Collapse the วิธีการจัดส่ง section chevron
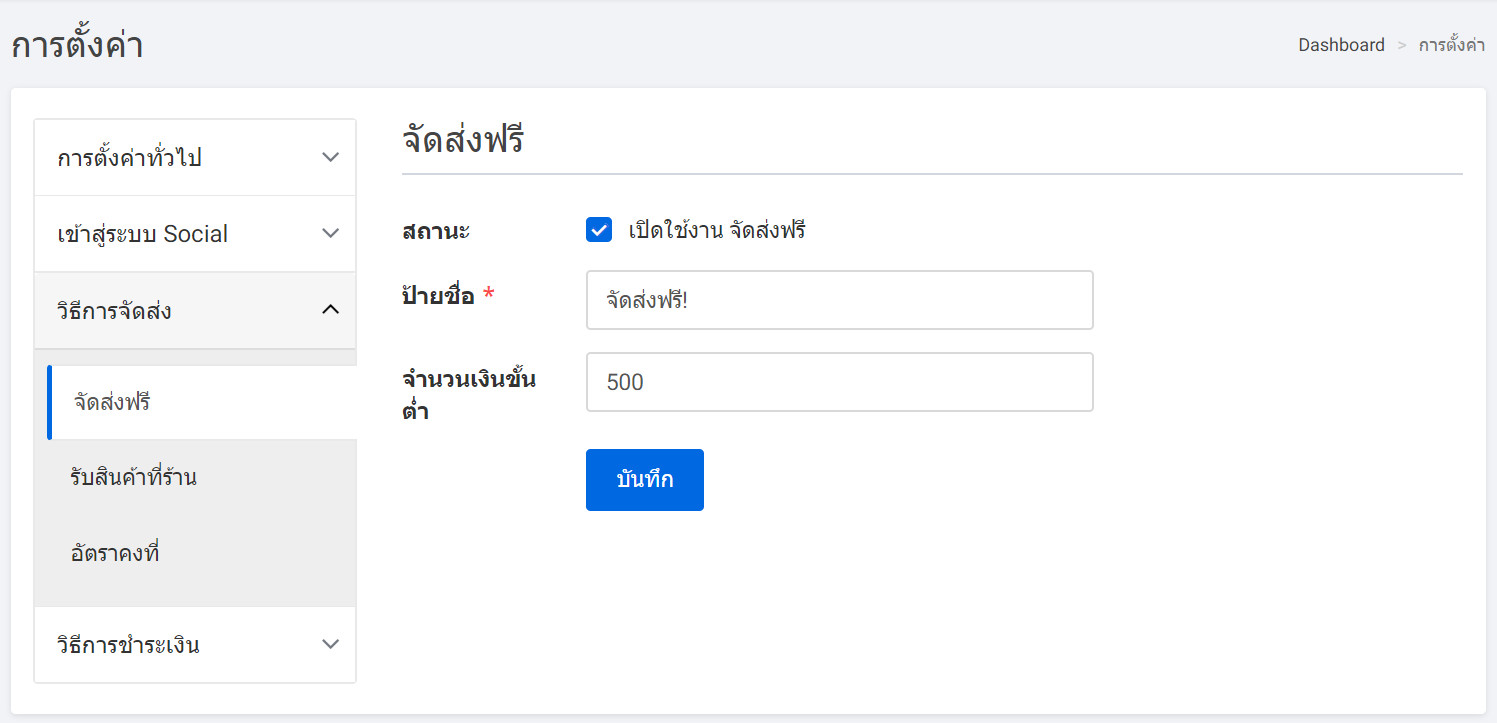The image size is (1497, 723). 331,311
